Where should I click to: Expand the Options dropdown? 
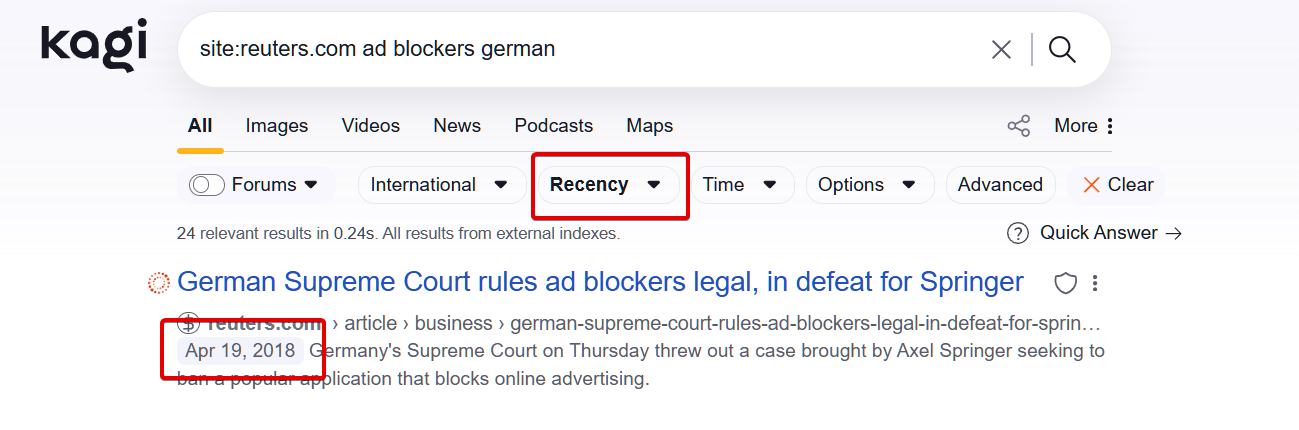[866, 185]
